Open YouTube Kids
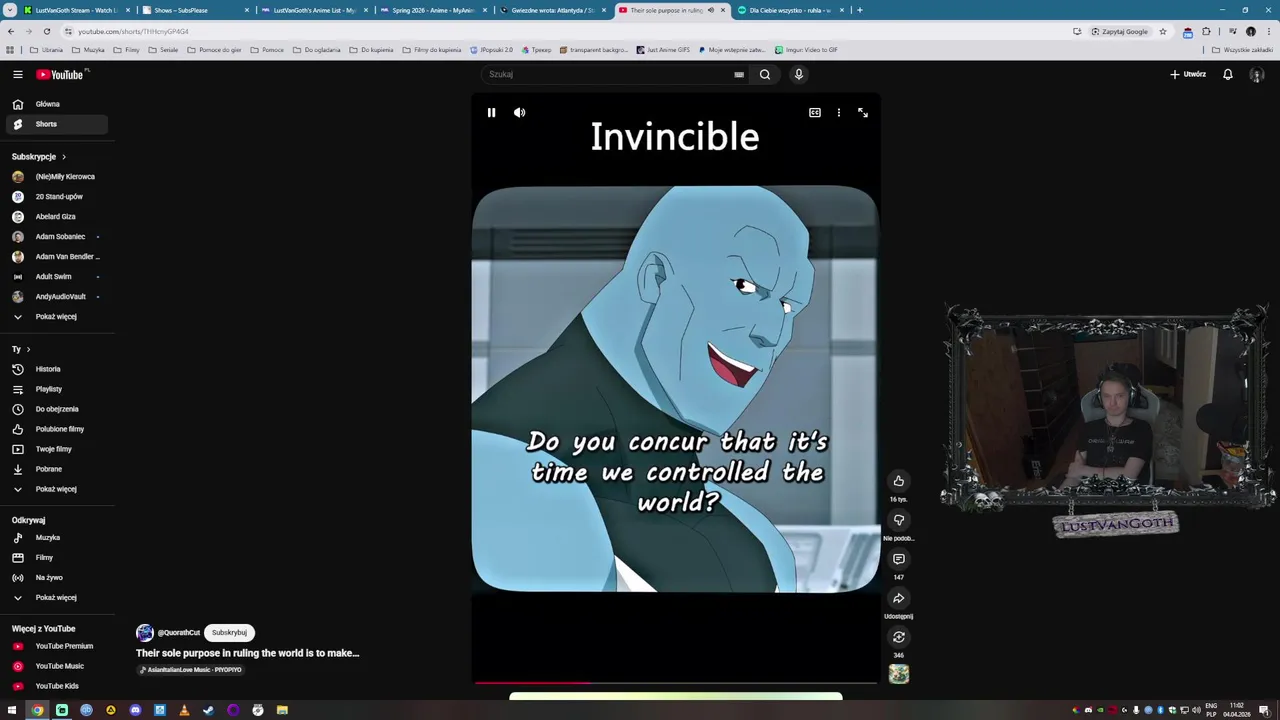This screenshot has width=1280, height=720. pyautogui.click(x=57, y=686)
